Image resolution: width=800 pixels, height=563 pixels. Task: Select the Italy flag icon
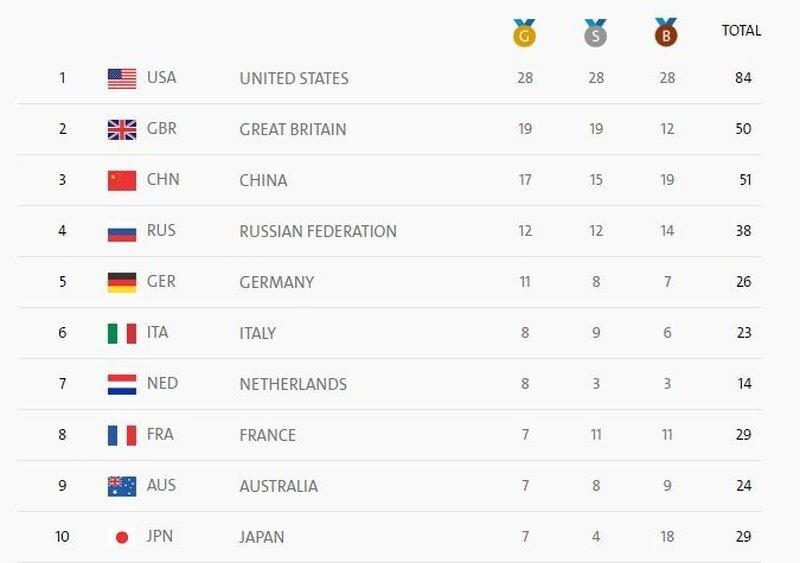click(x=122, y=333)
